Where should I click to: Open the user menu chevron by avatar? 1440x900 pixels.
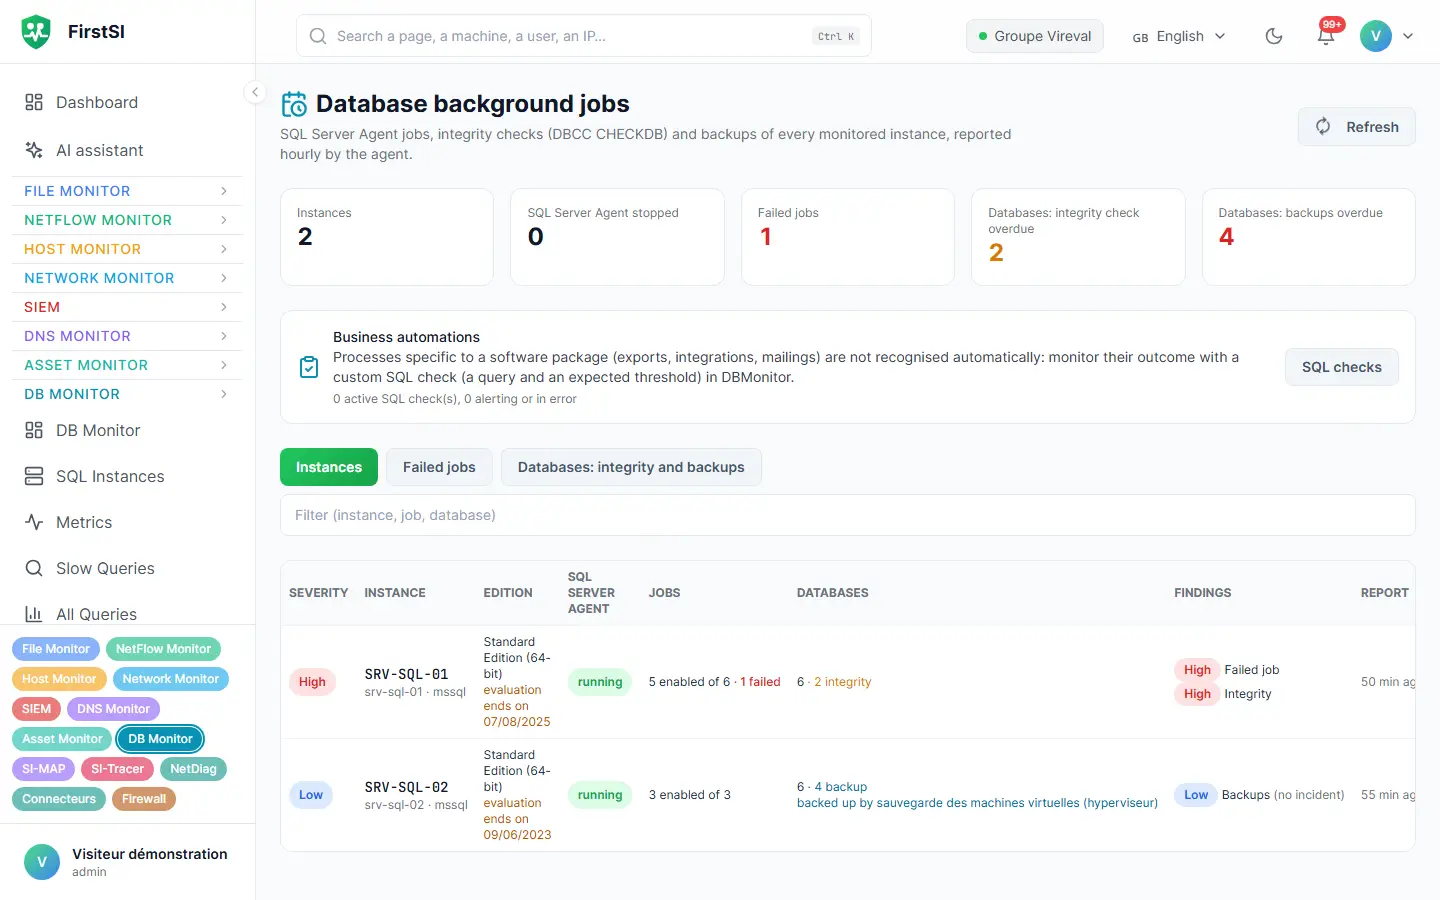coord(1408,36)
